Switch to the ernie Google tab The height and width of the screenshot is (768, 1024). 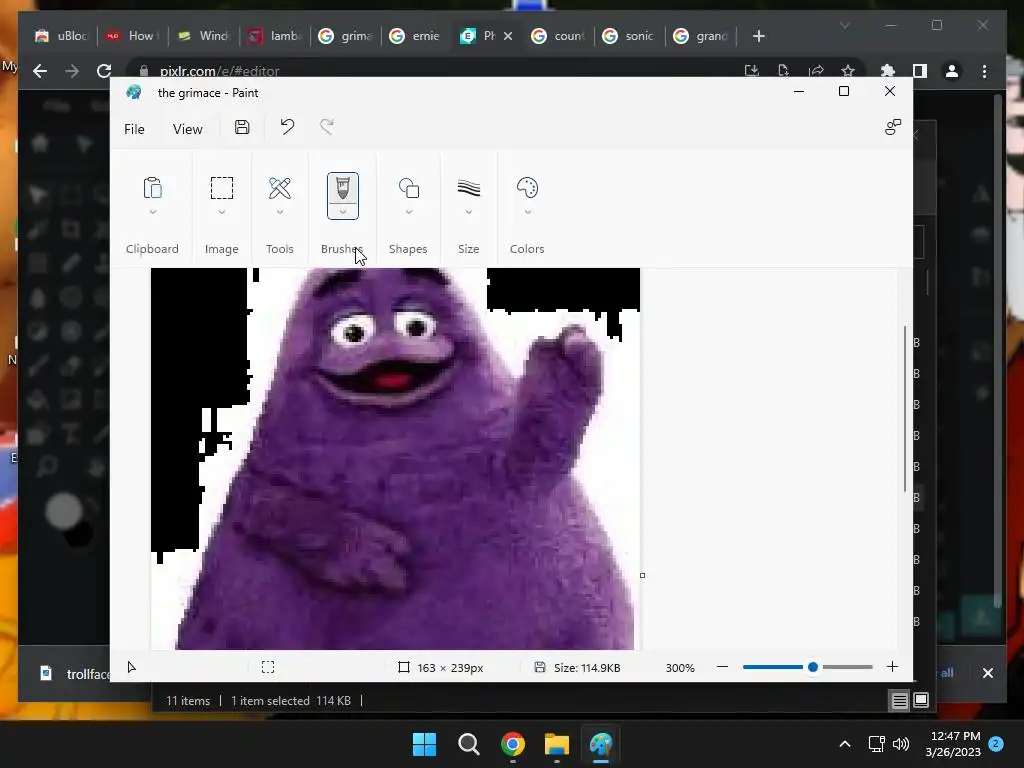tap(416, 36)
